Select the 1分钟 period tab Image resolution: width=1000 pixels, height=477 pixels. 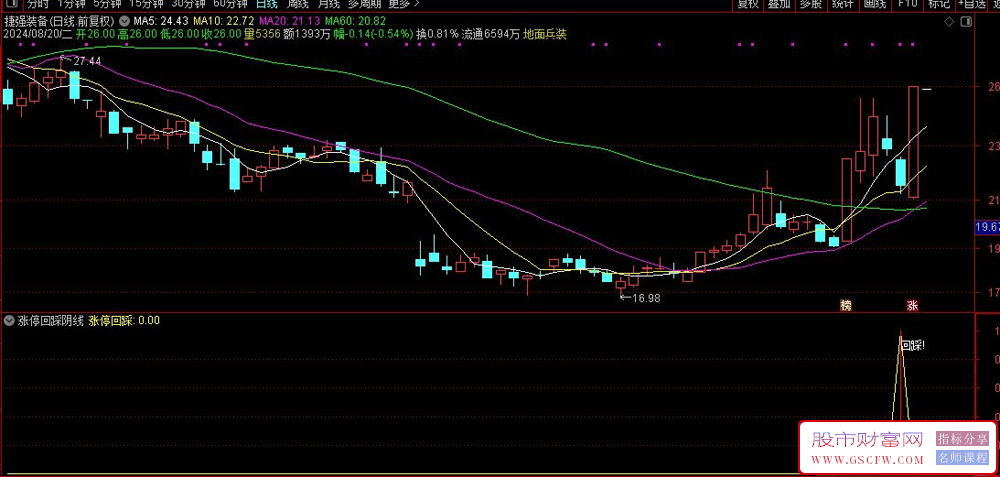[70, 3]
